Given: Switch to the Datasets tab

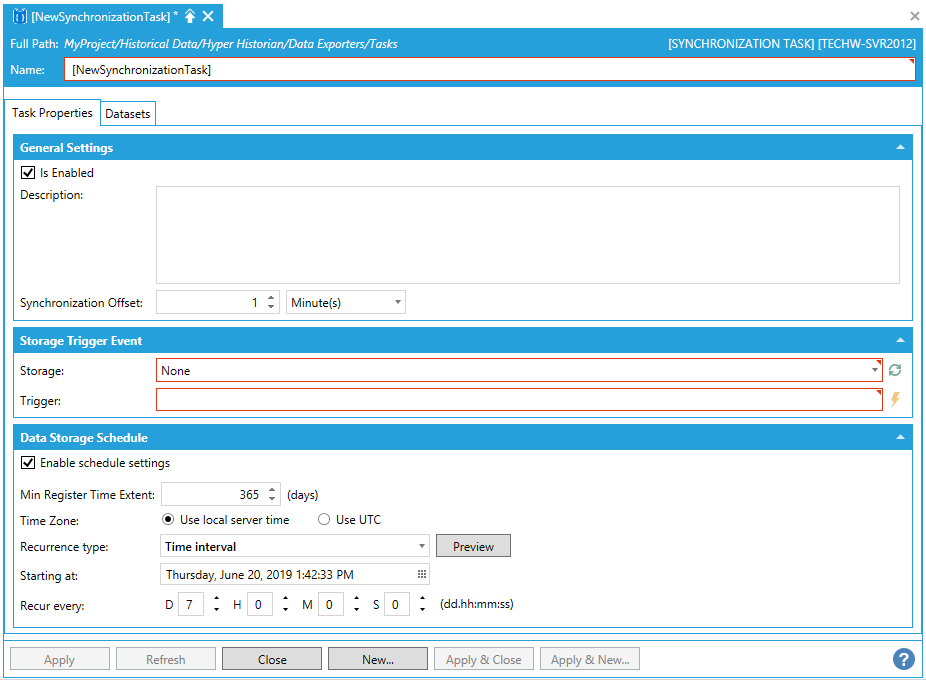Looking at the screenshot, I should coord(128,114).
